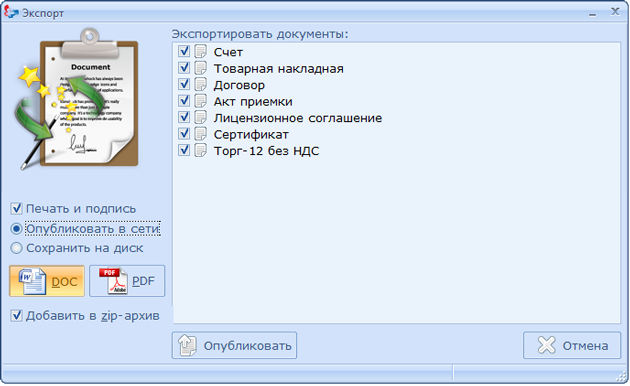Toggle the Лицензионное соглашение checkbox
The width and height of the screenshot is (630, 386).
click(x=184, y=117)
